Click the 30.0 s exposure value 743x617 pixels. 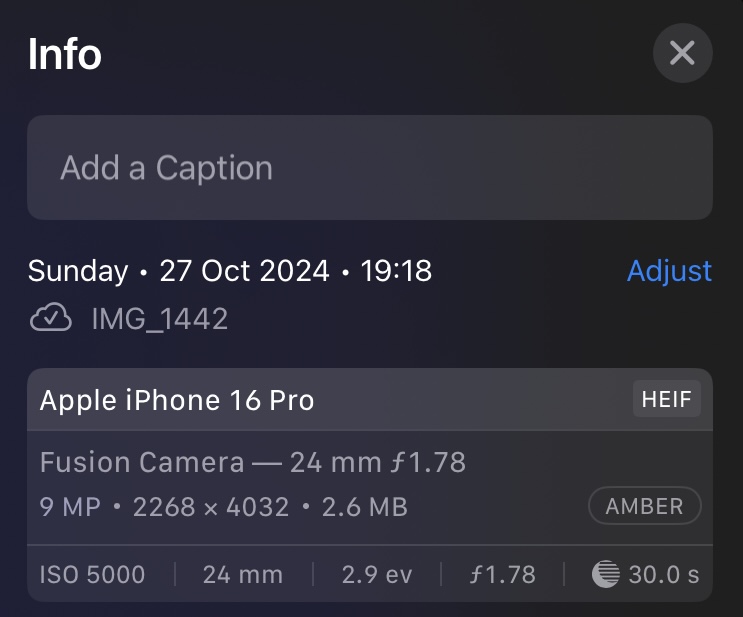[x=662, y=575]
